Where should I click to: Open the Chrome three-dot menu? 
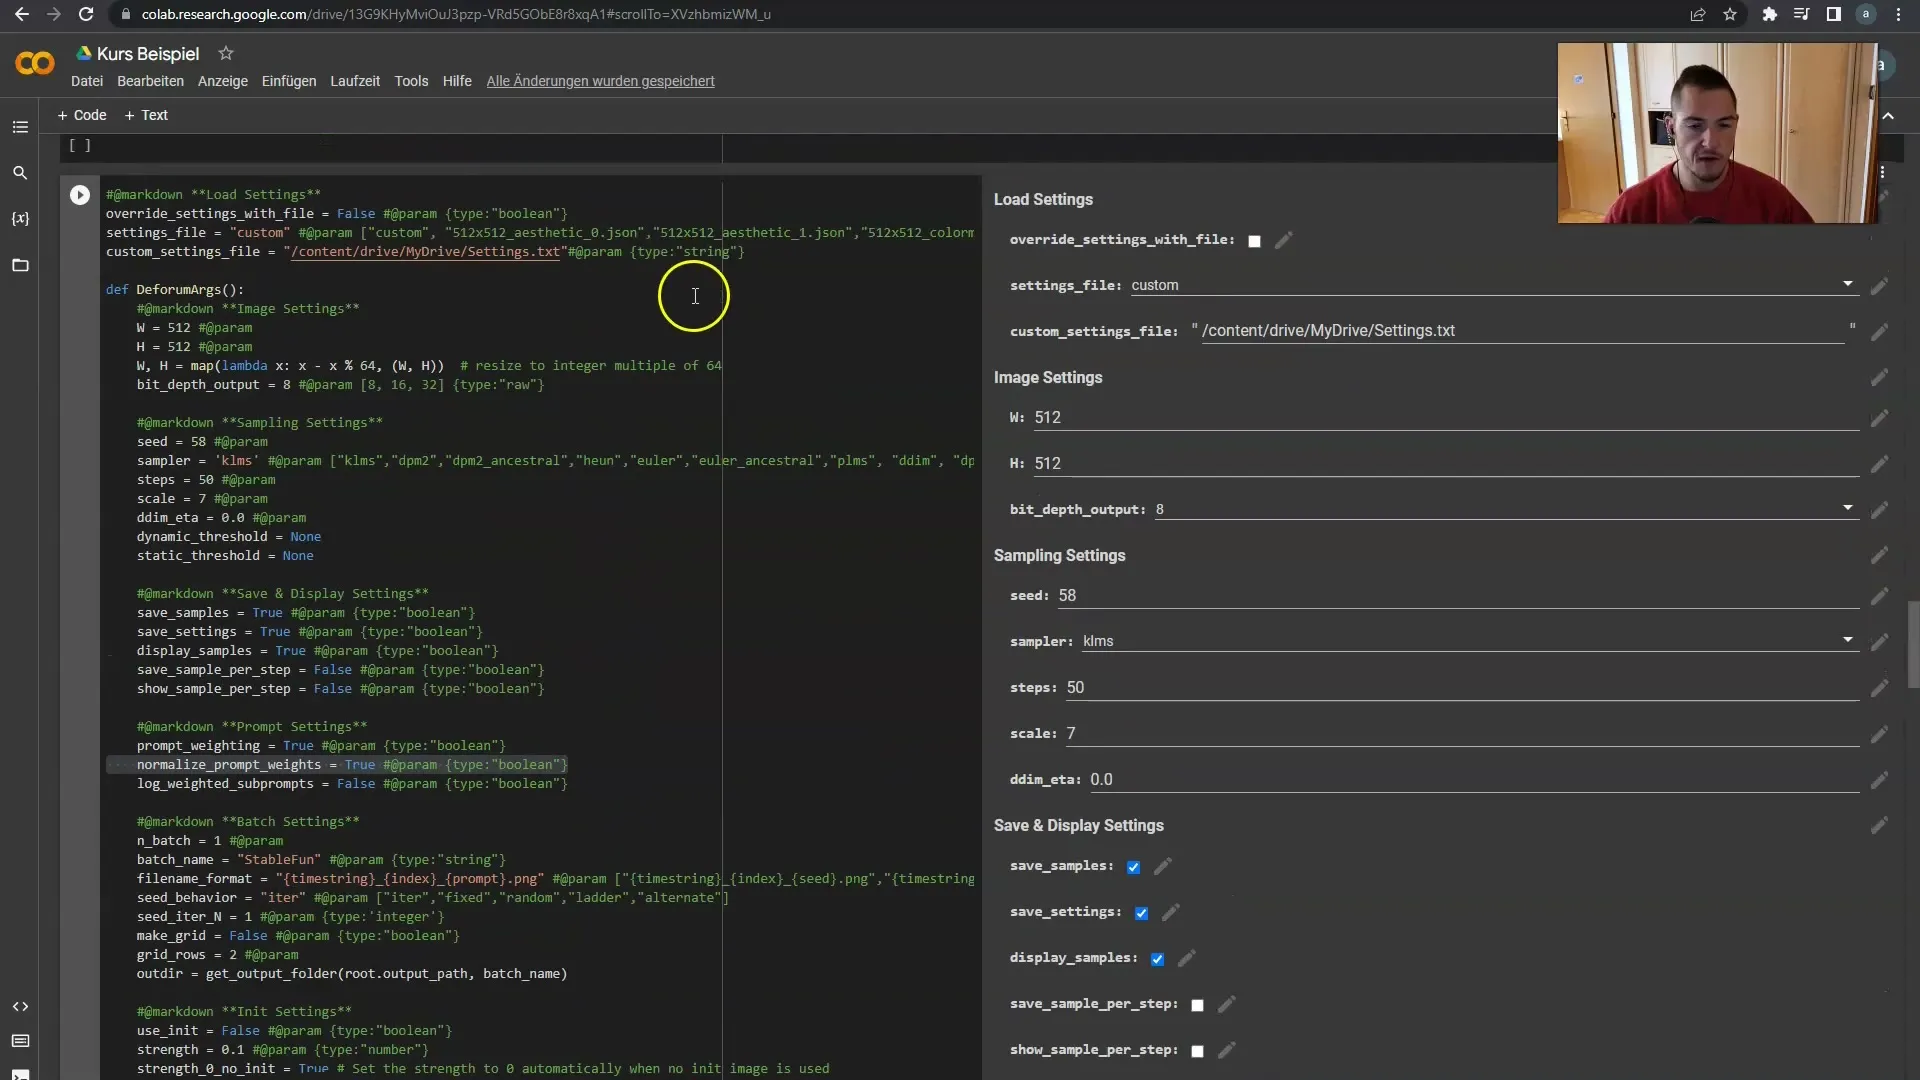tap(1898, 14)
